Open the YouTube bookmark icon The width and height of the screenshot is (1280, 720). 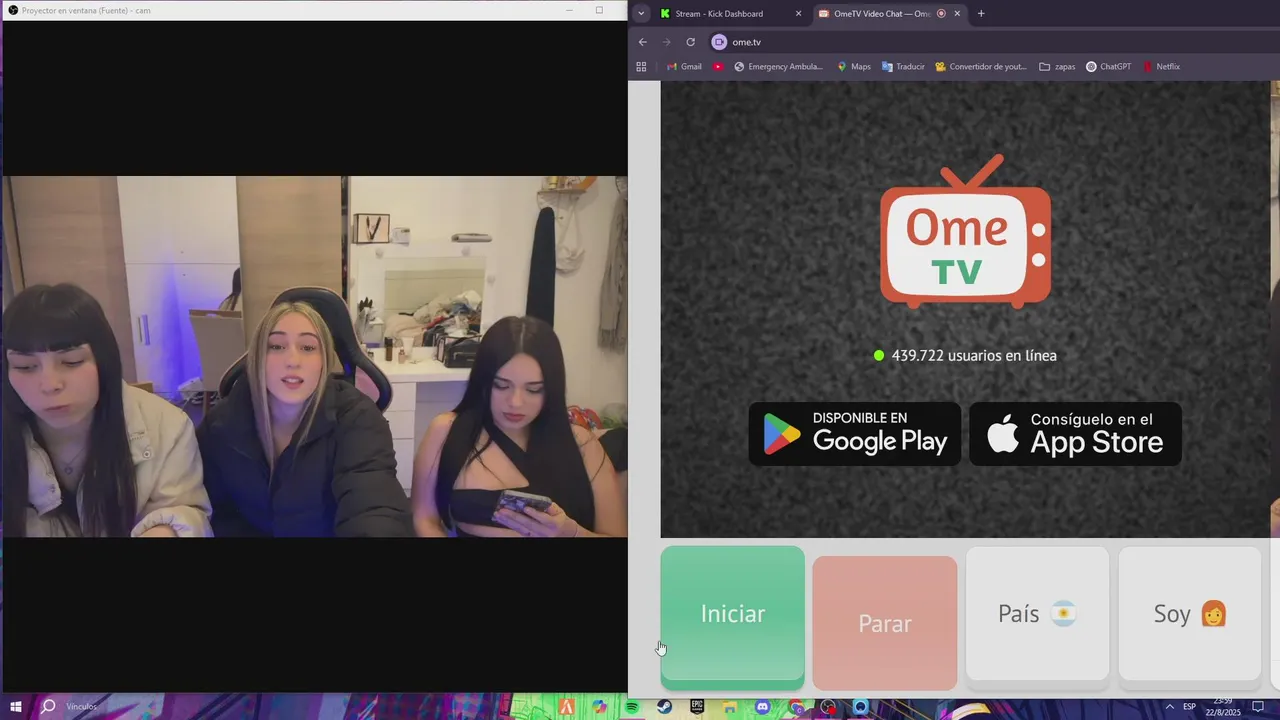pos(718,67)
